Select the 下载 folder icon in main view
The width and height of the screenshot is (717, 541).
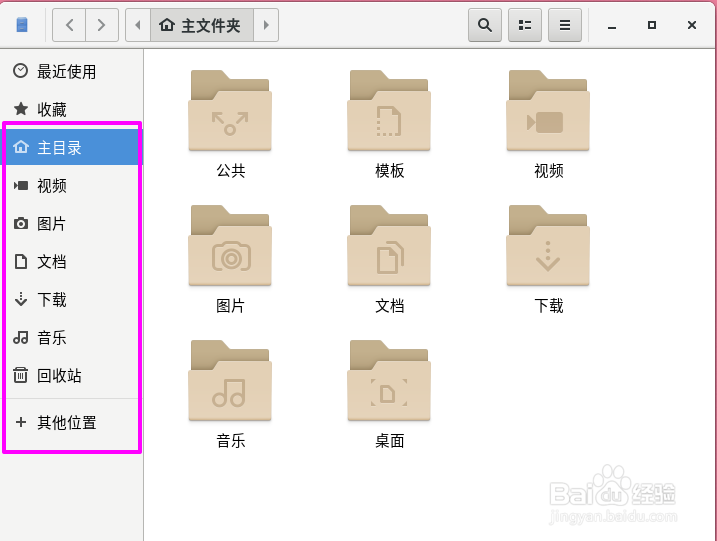548,246
